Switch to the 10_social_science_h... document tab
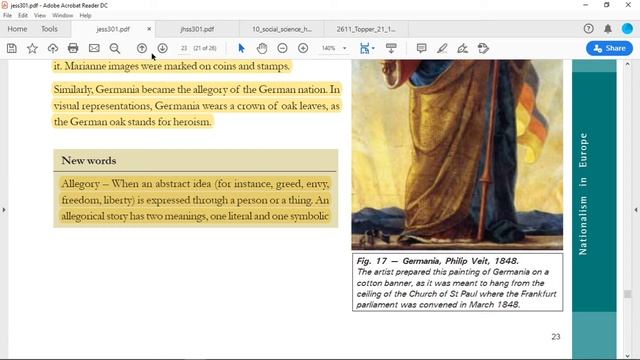Viewport: 640px width, 360px height. pos(282,29)
